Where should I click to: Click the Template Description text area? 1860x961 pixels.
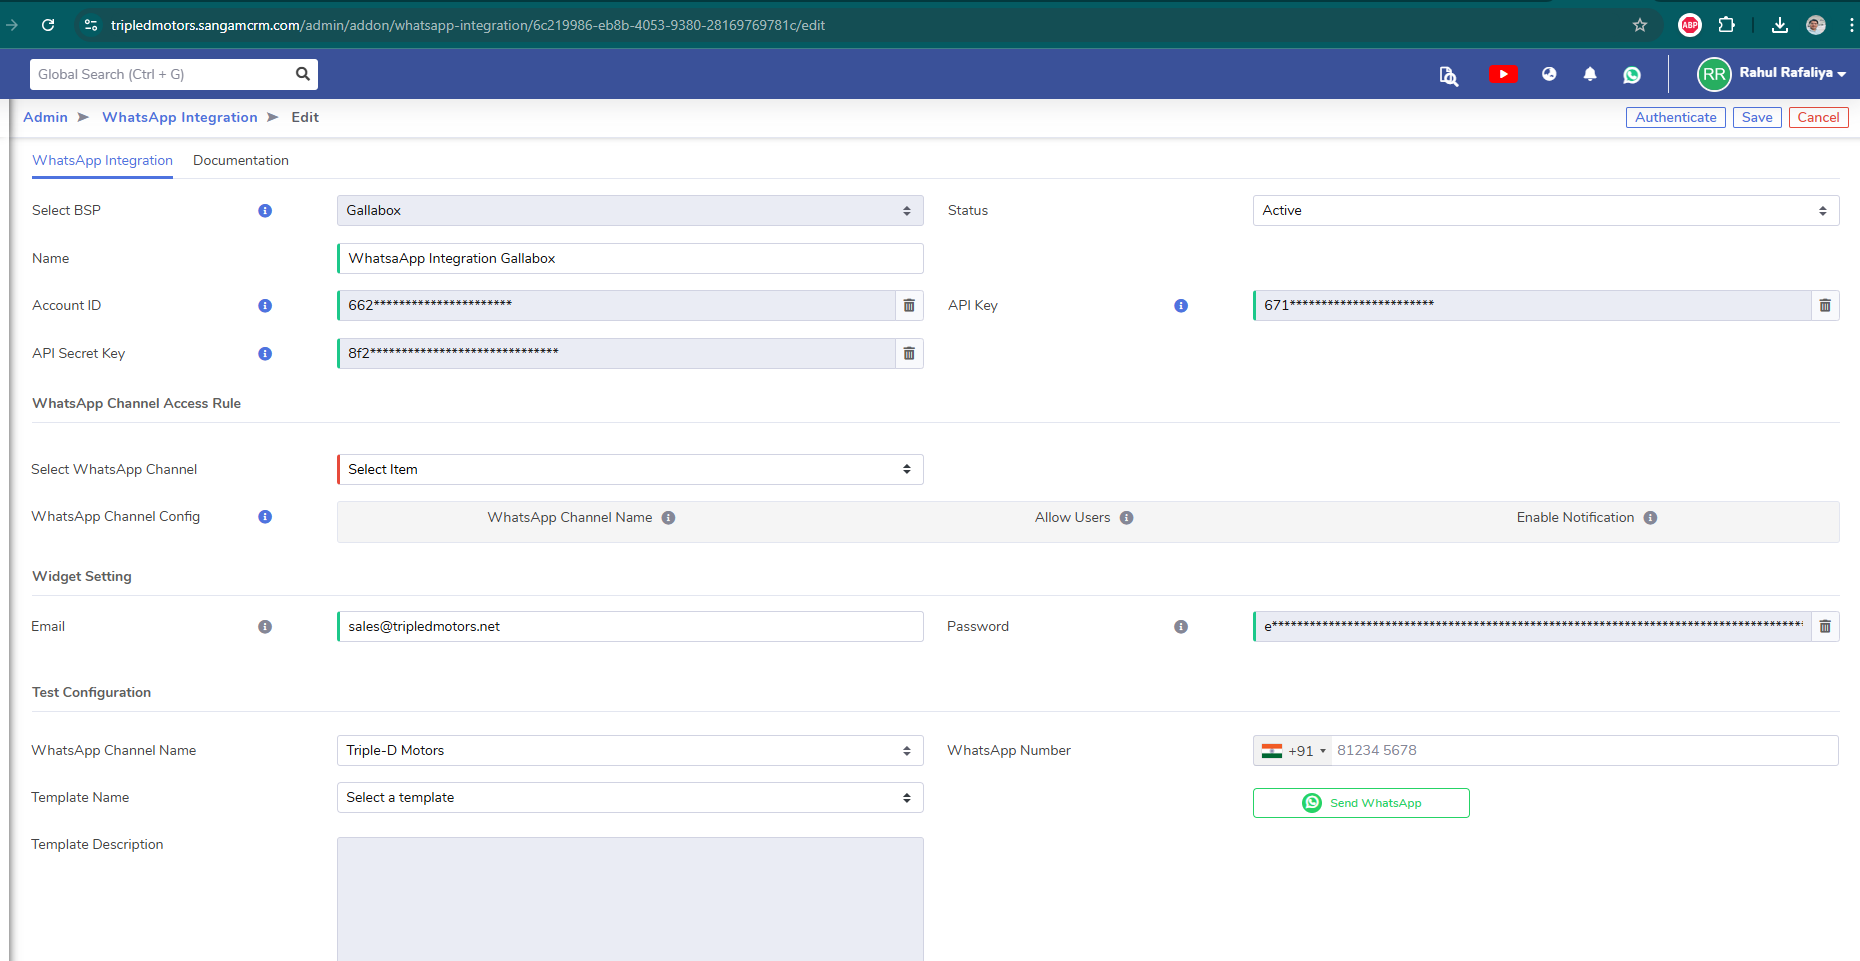coord(630,899)
